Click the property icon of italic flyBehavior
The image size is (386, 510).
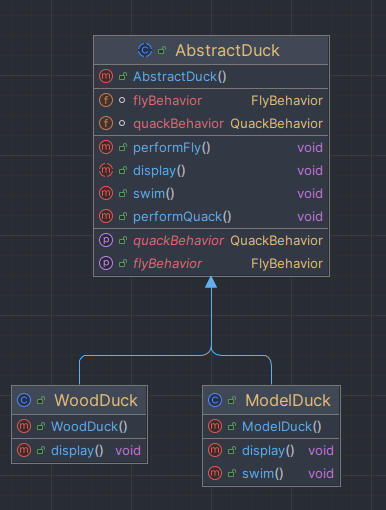106,263
